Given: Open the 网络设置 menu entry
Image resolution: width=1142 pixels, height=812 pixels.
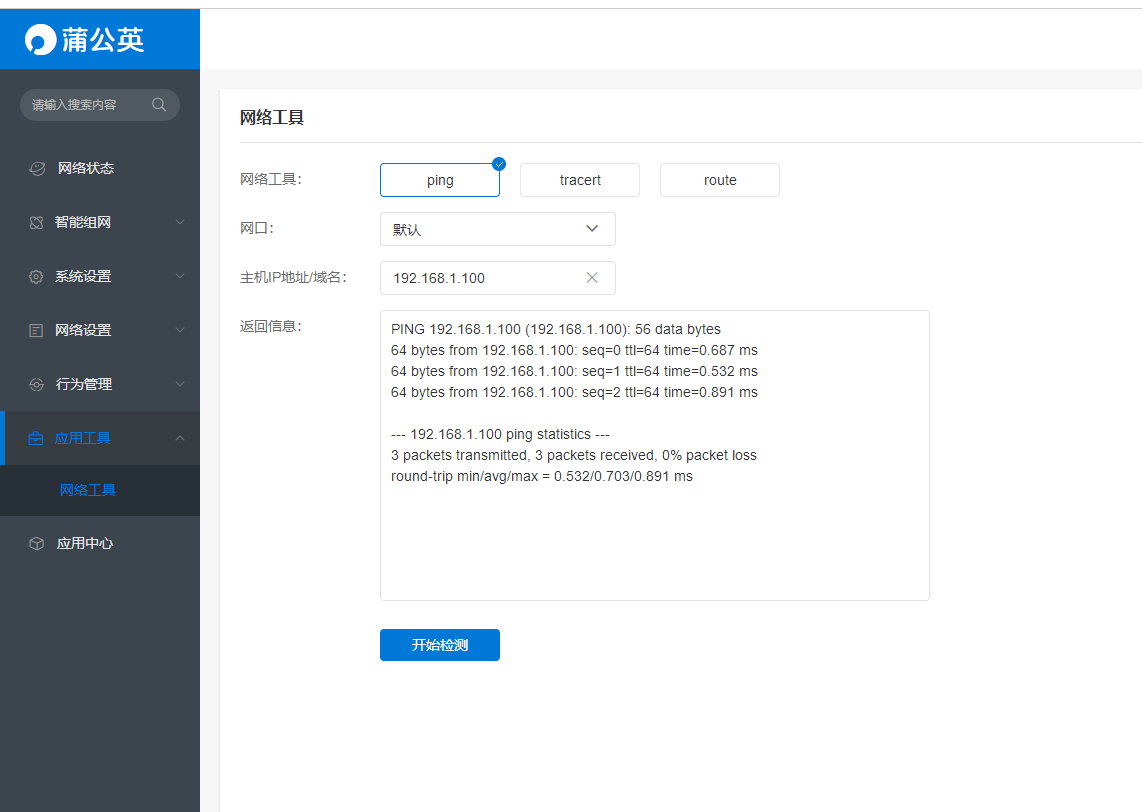Looking at the screenshot, I should (100, 330).
